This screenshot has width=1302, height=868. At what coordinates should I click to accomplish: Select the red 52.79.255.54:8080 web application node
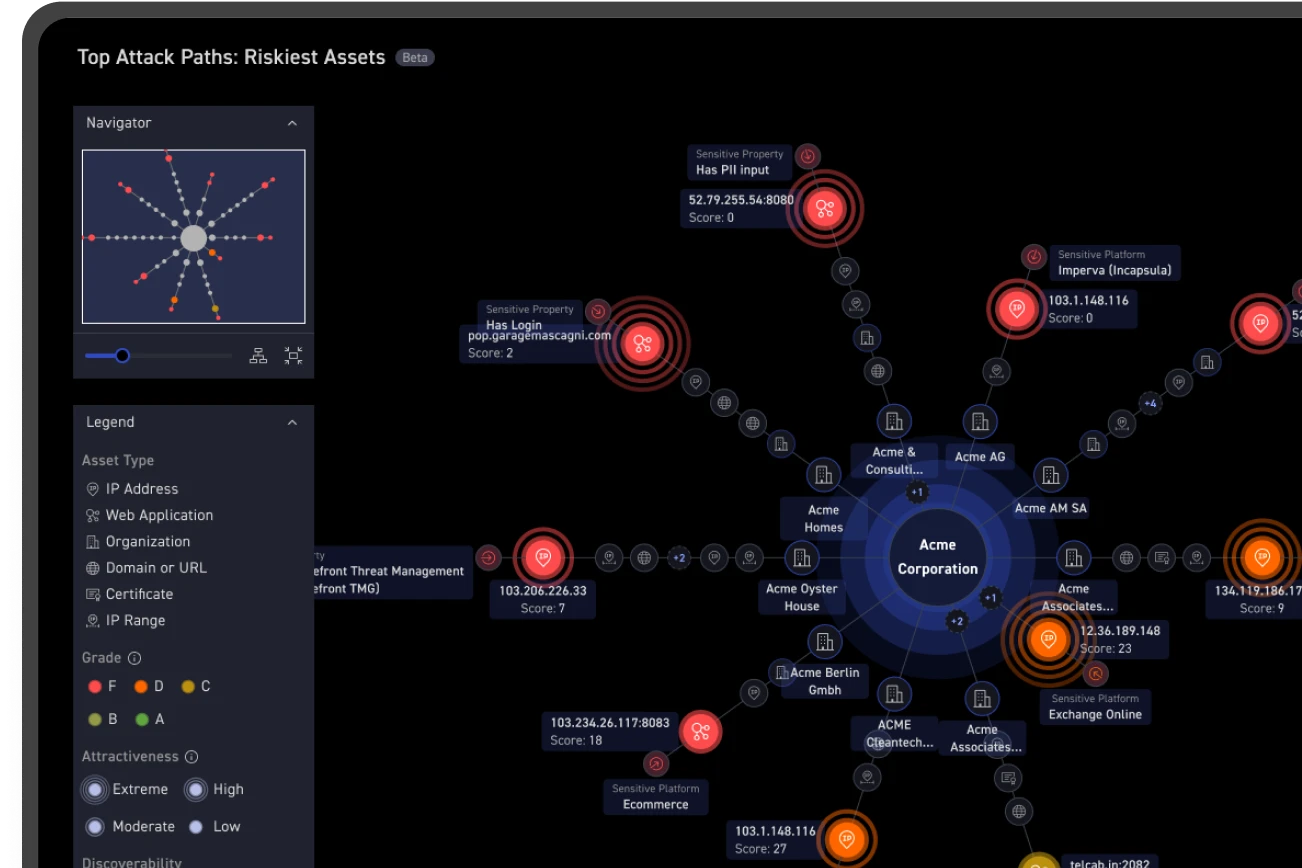824,208
